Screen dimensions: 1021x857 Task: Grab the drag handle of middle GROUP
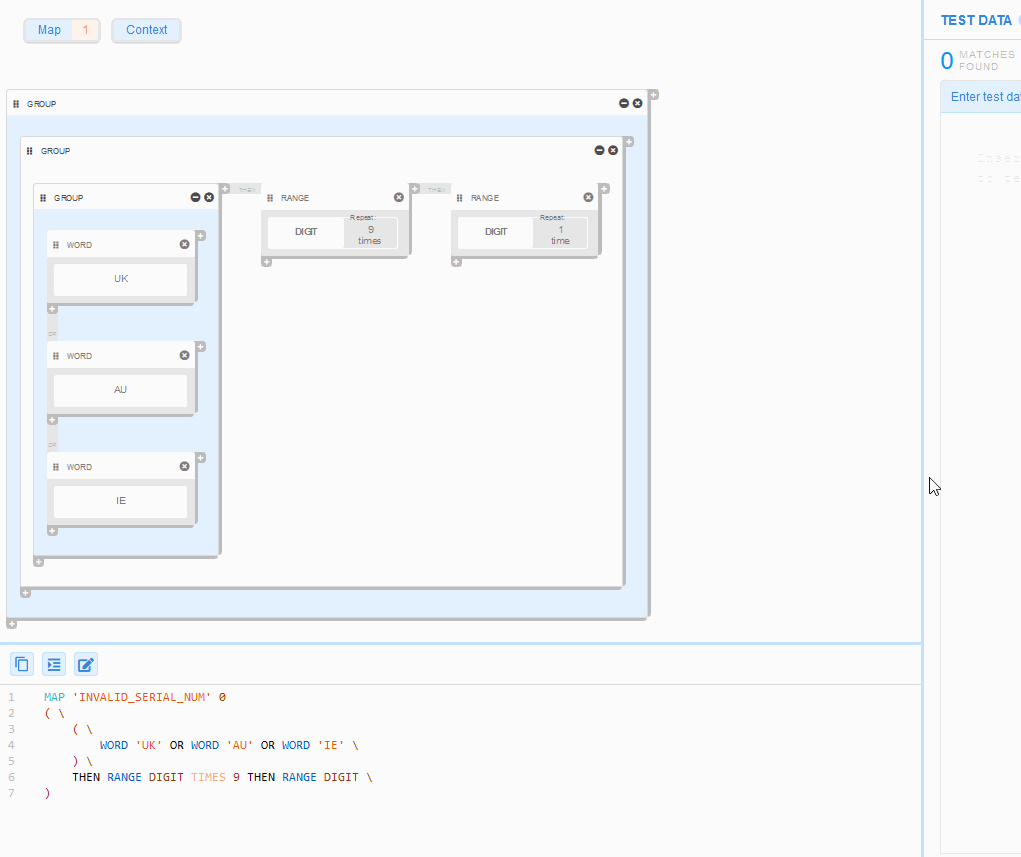[29, 151]
